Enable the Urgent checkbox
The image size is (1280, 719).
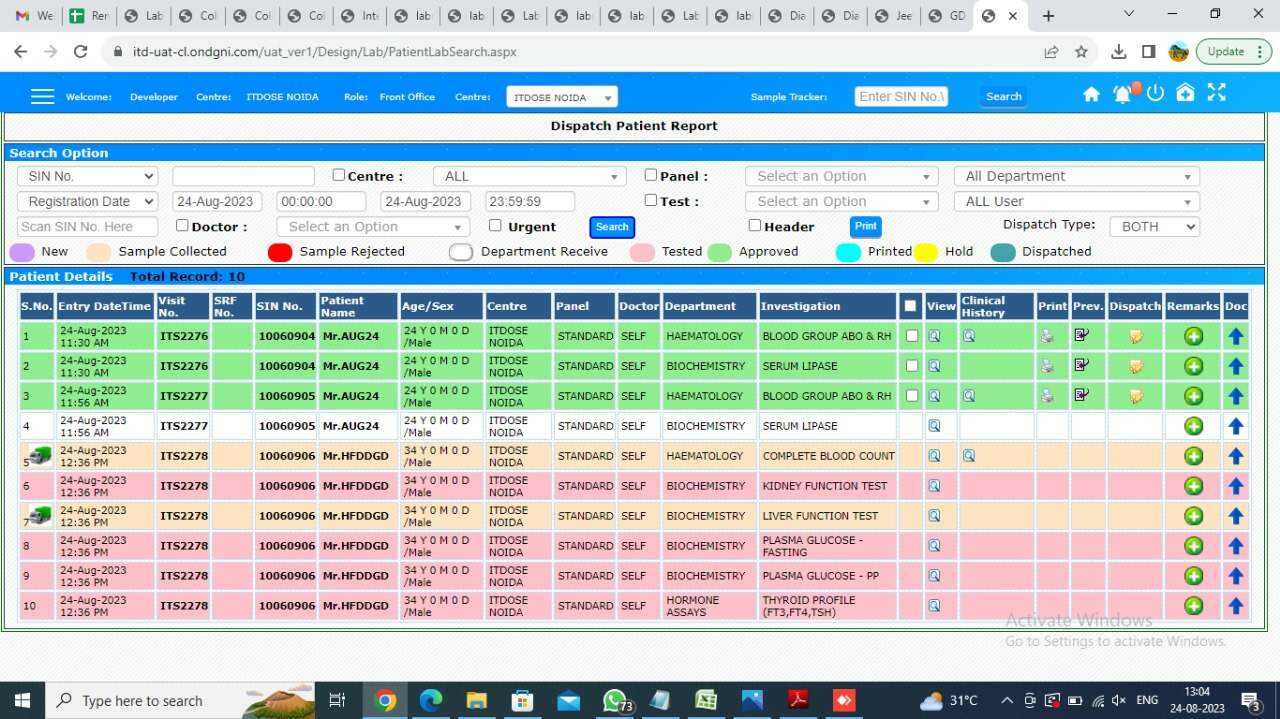point(495,225)
